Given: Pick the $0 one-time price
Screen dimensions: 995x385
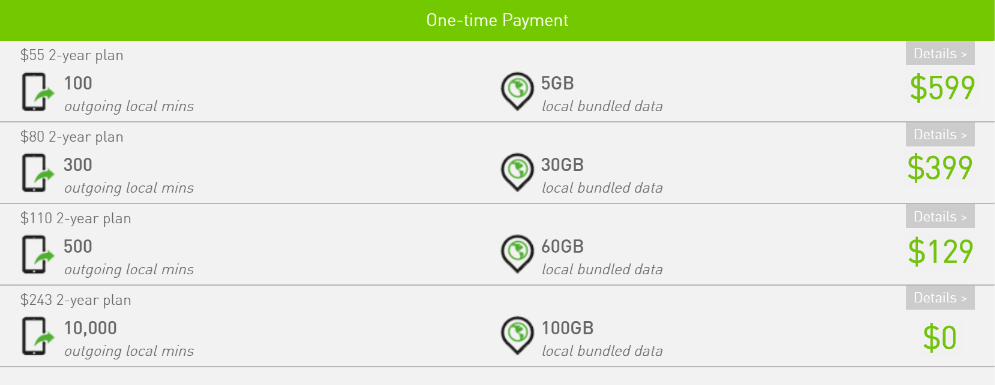Looking at the screenshot, I should (x=940, y=338).
